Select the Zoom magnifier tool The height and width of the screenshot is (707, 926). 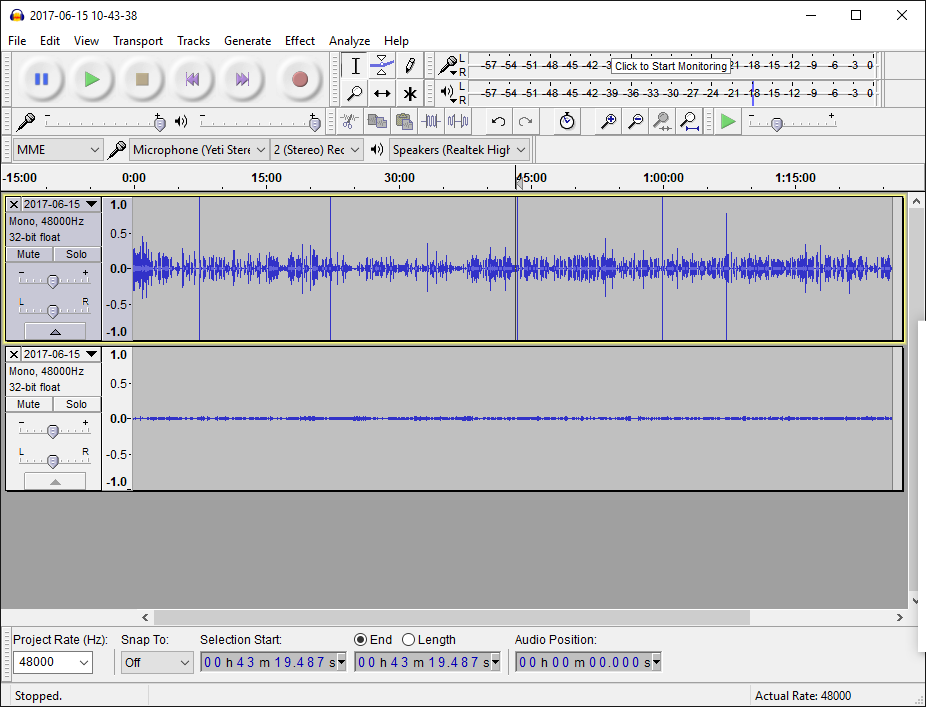(x=355, y=93)
